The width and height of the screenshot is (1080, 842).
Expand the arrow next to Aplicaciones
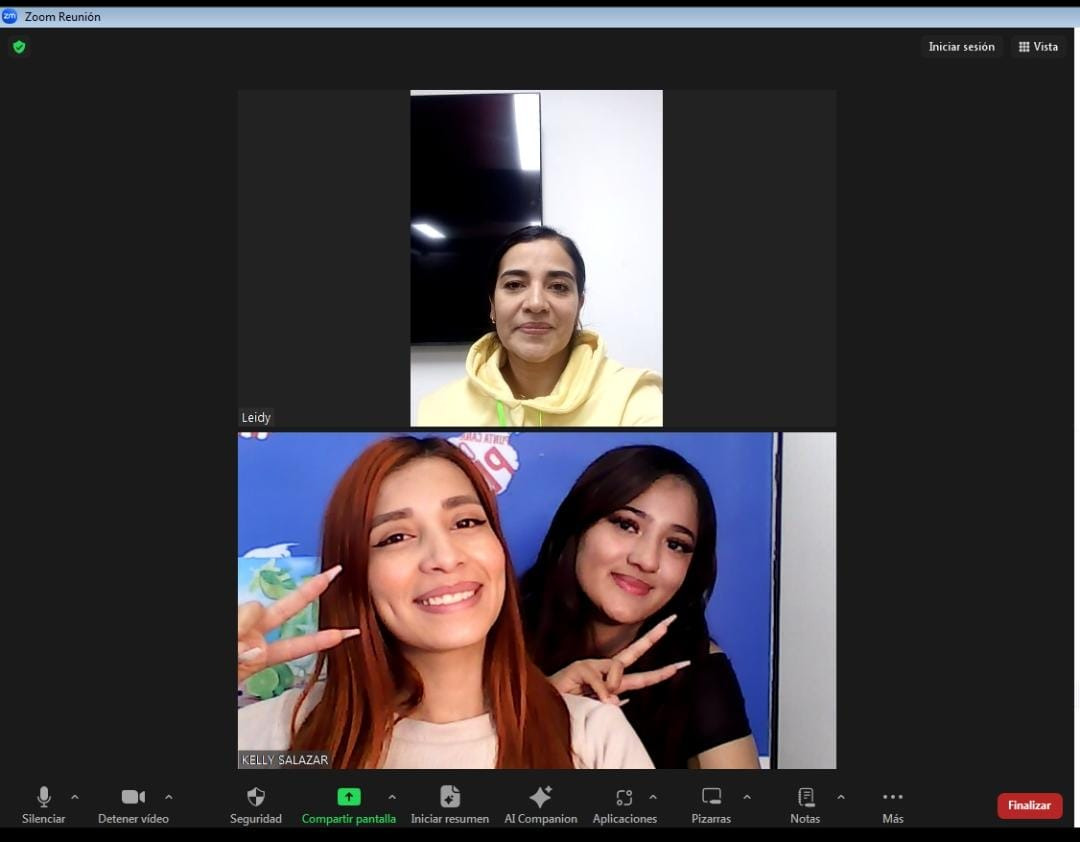(x=653, y=797)
